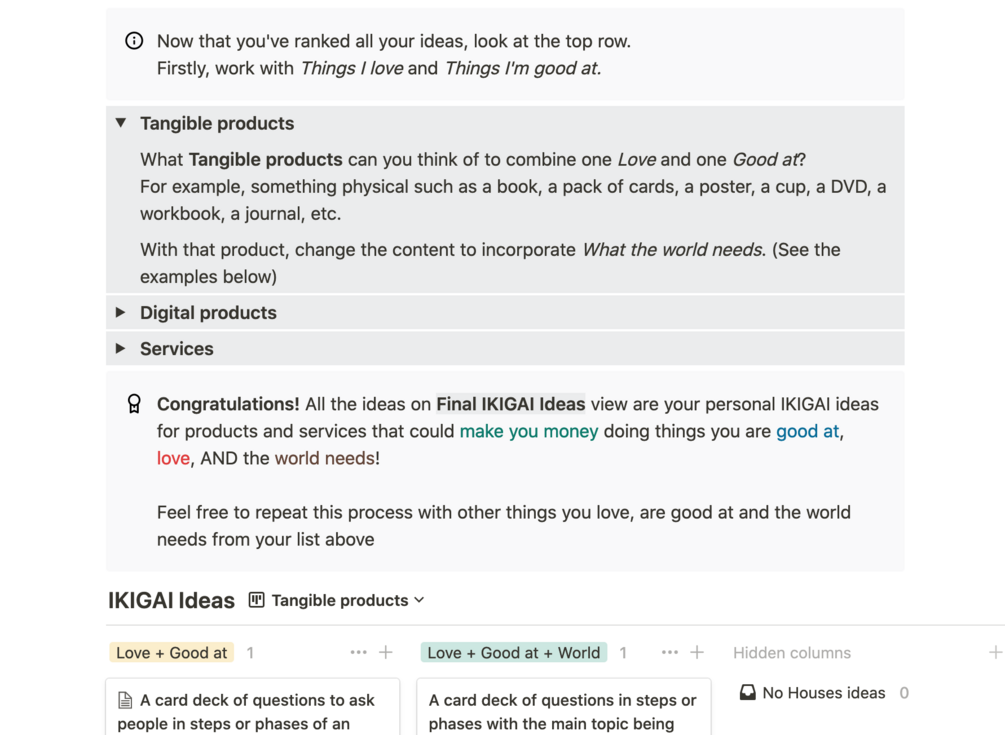1005x735 pixels.
Task: Click the yellow Love + Good at tag
Action: 171,653
